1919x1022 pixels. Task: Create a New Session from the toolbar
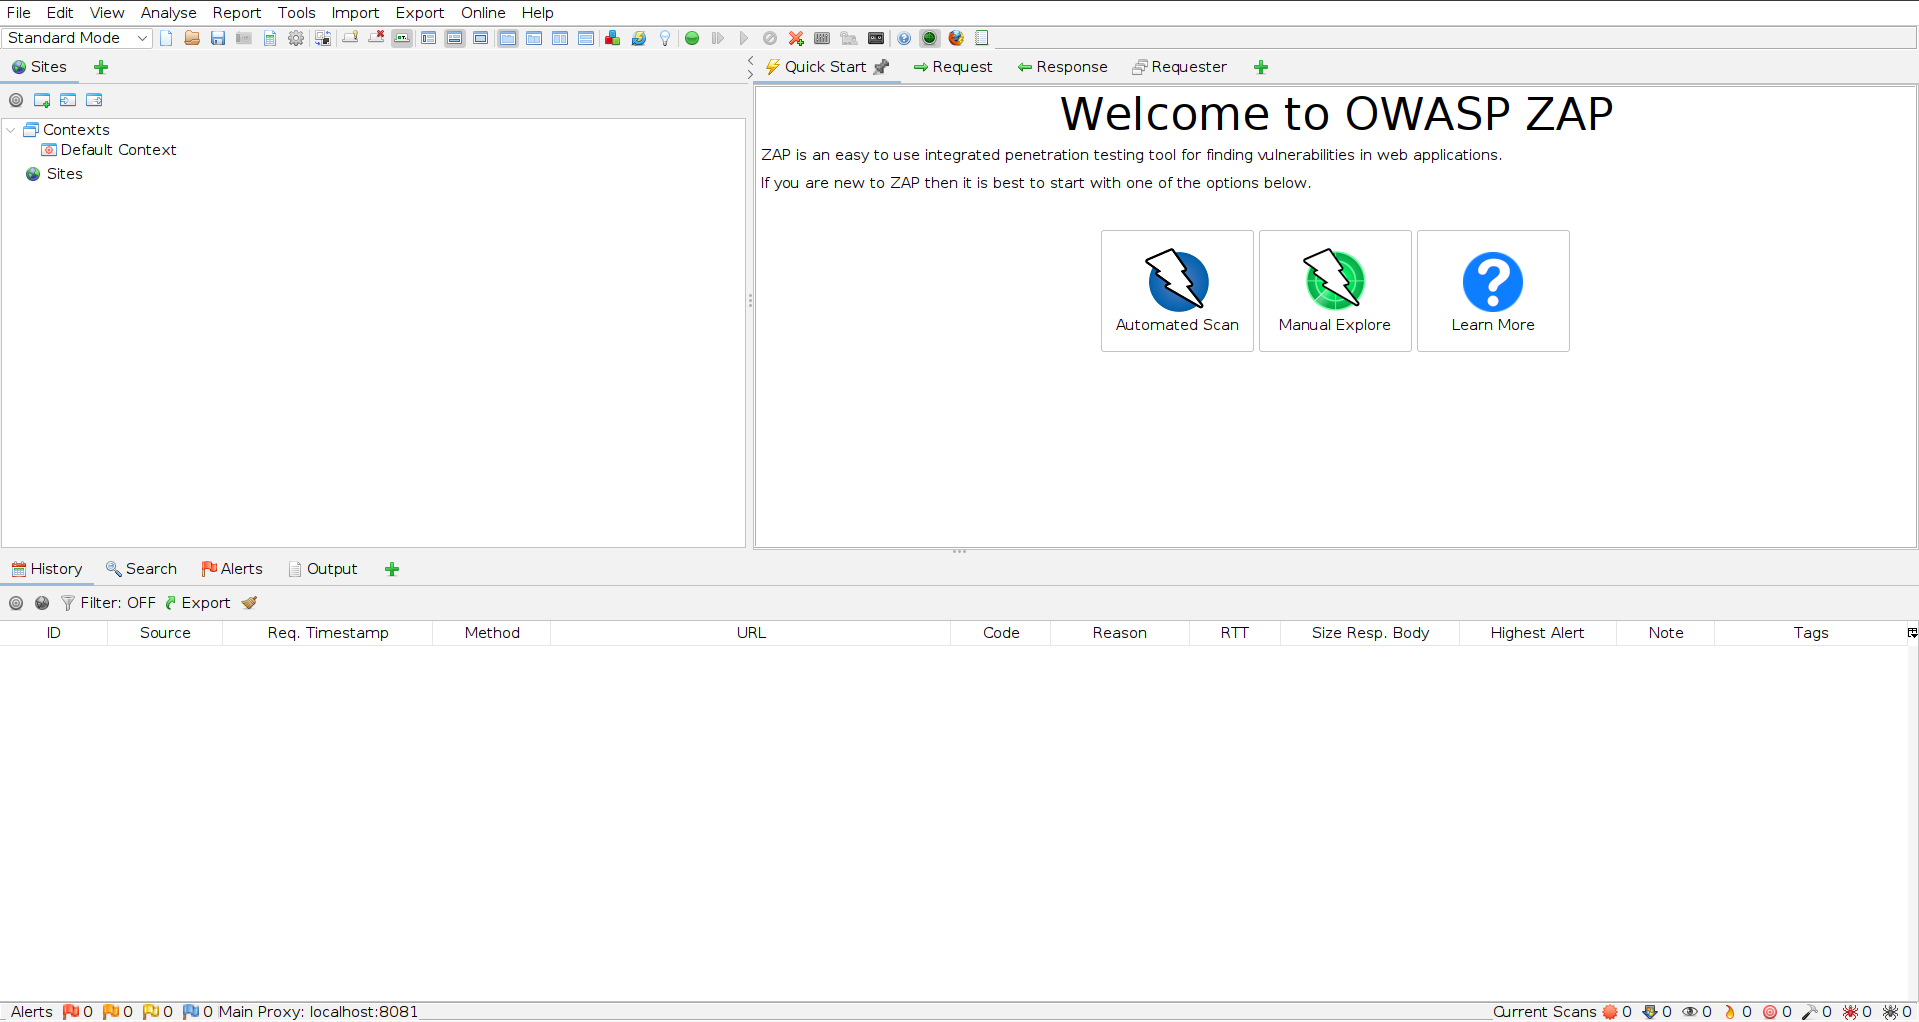pyautogui.click(x=167, y=38)
